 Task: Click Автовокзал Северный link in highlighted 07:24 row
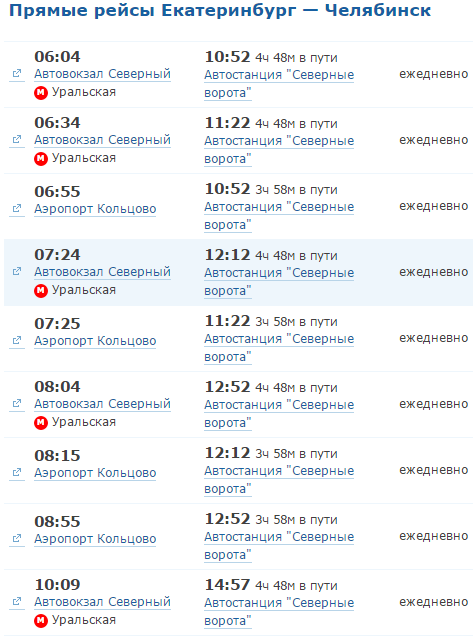102,272
